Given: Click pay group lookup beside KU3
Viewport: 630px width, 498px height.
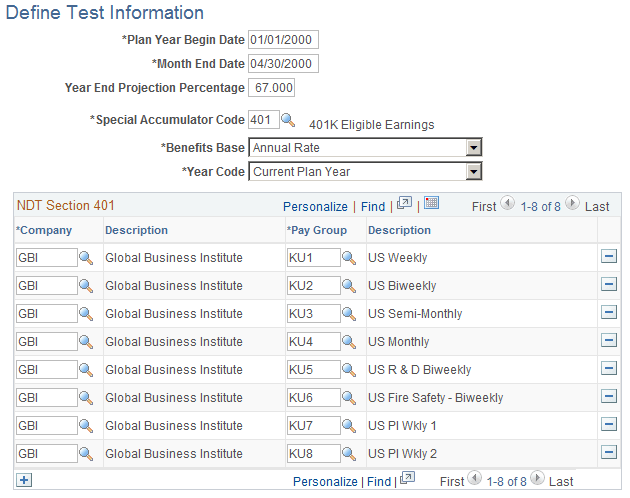Looking at the screenshot, I should coord(348,314).
